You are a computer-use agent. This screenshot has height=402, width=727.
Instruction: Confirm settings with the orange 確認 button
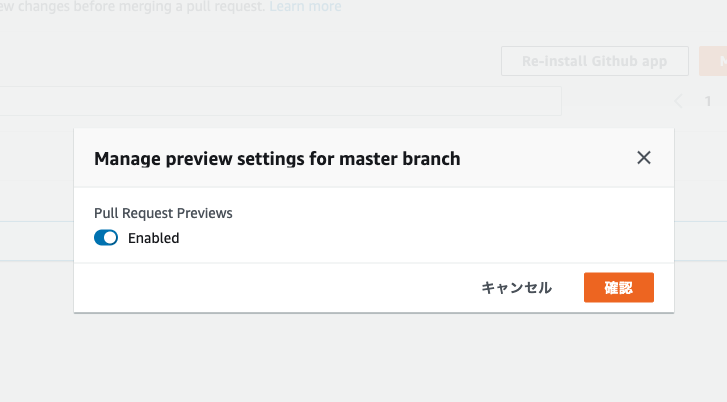tap(618, 287)
